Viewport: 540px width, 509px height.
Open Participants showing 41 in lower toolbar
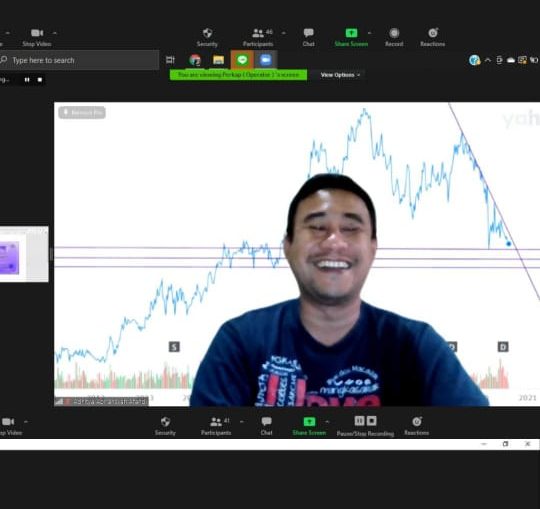pyautogui.click(x=216, y=426)
